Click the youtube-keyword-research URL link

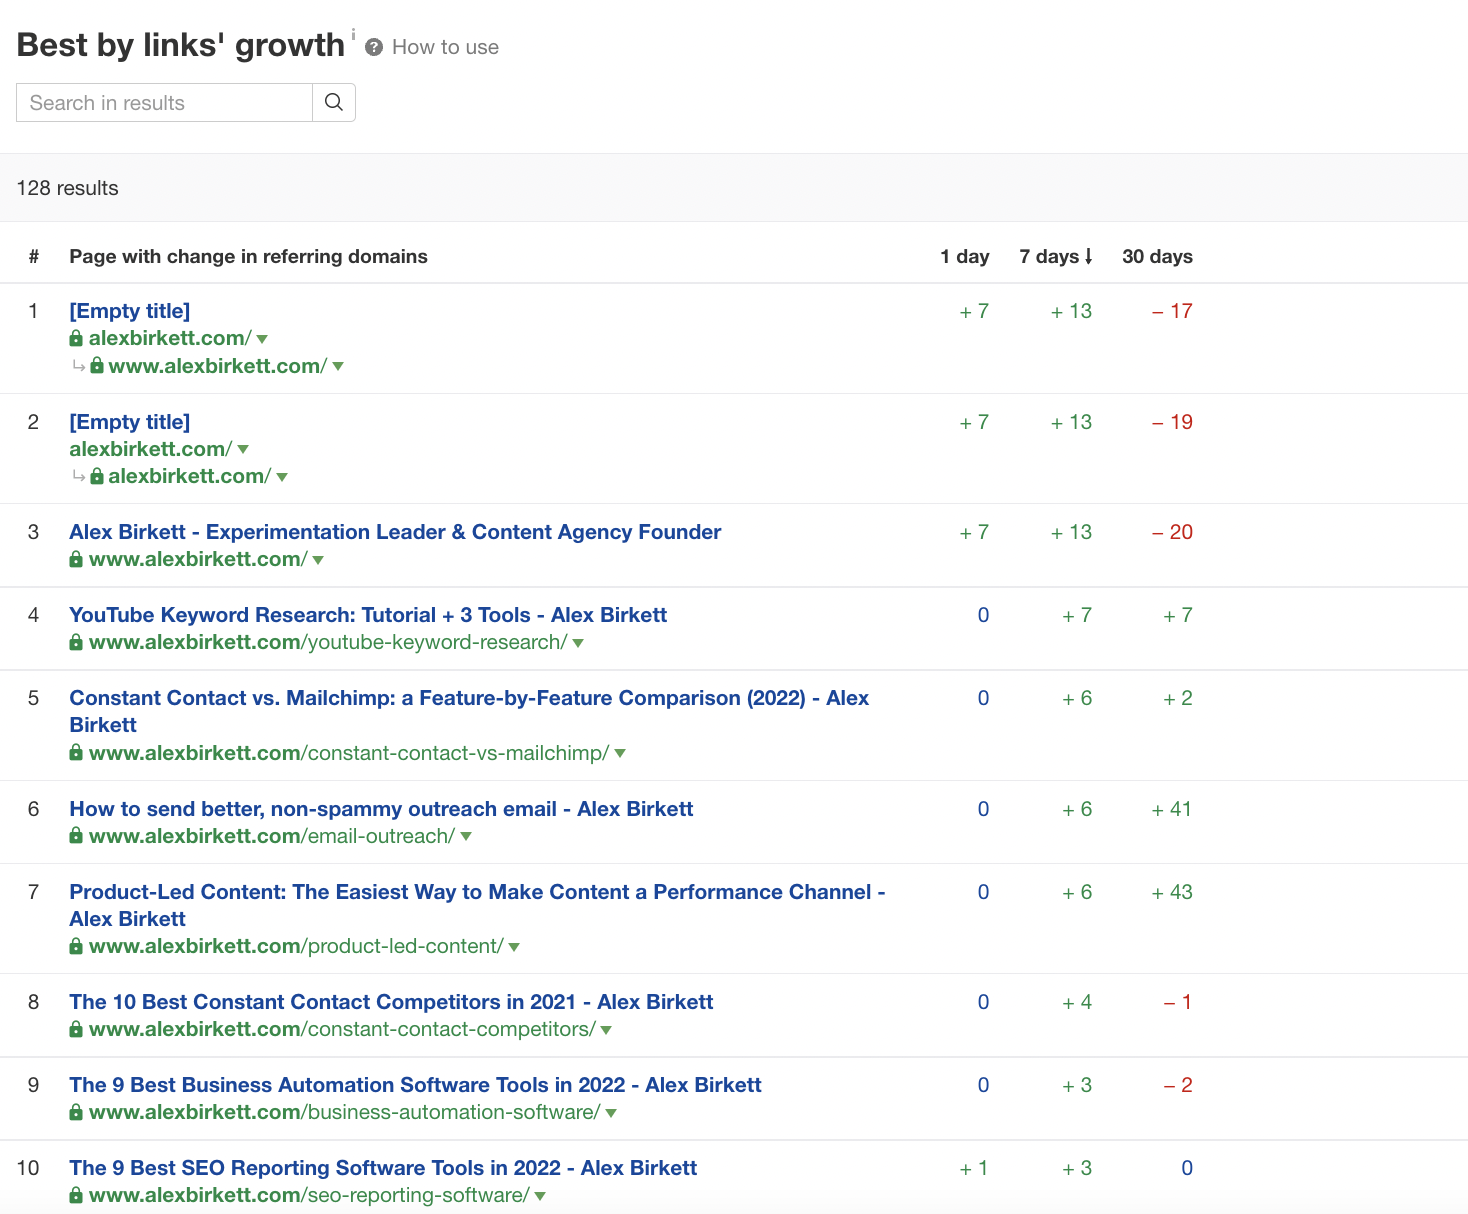tap(328, 642)
